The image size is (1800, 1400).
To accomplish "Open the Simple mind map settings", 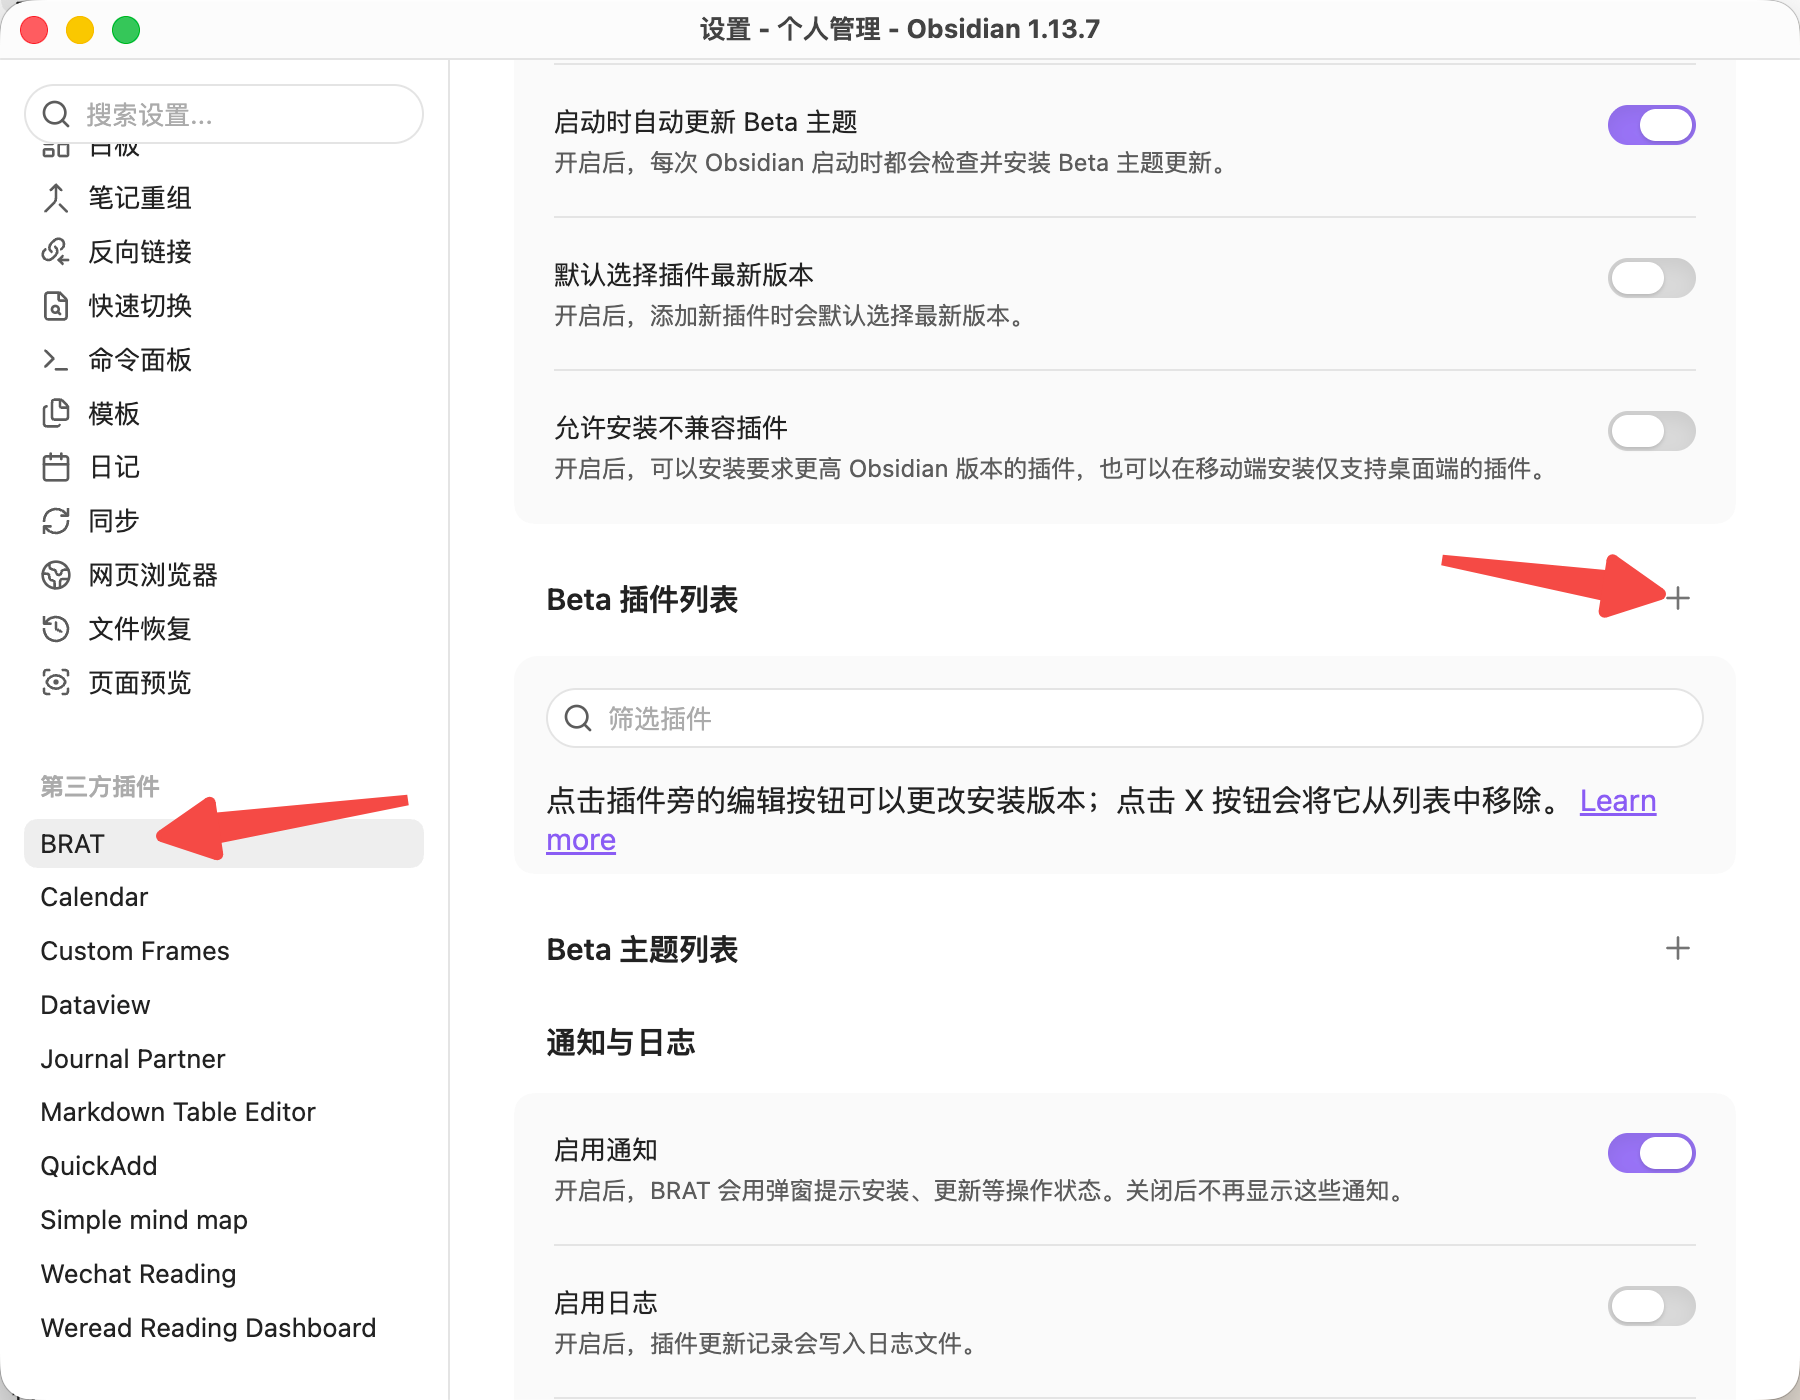I will pos(224,1220).
